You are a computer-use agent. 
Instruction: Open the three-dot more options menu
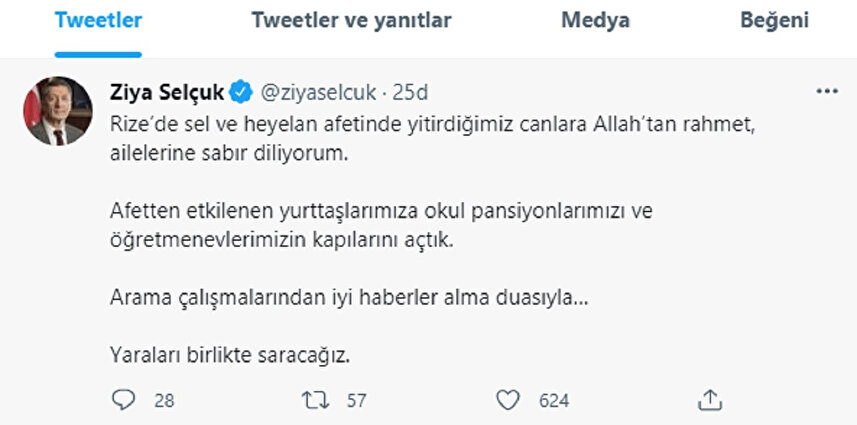[x=827, y=92]
